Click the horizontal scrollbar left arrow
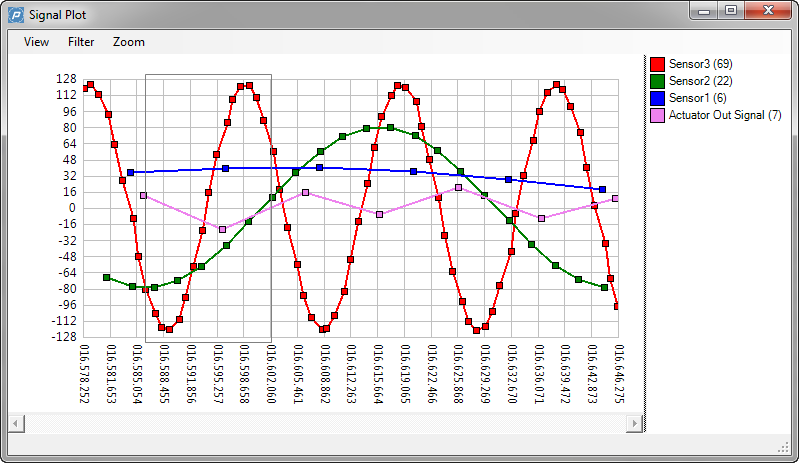This screenshot has width=799, height=463. 15,424
